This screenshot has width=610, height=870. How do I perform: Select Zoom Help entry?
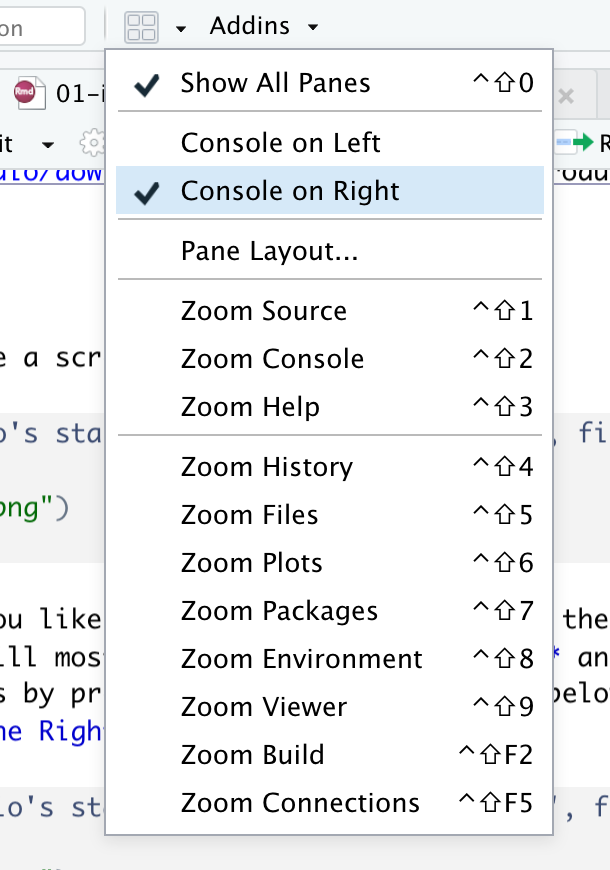click(x=250, y=407)
